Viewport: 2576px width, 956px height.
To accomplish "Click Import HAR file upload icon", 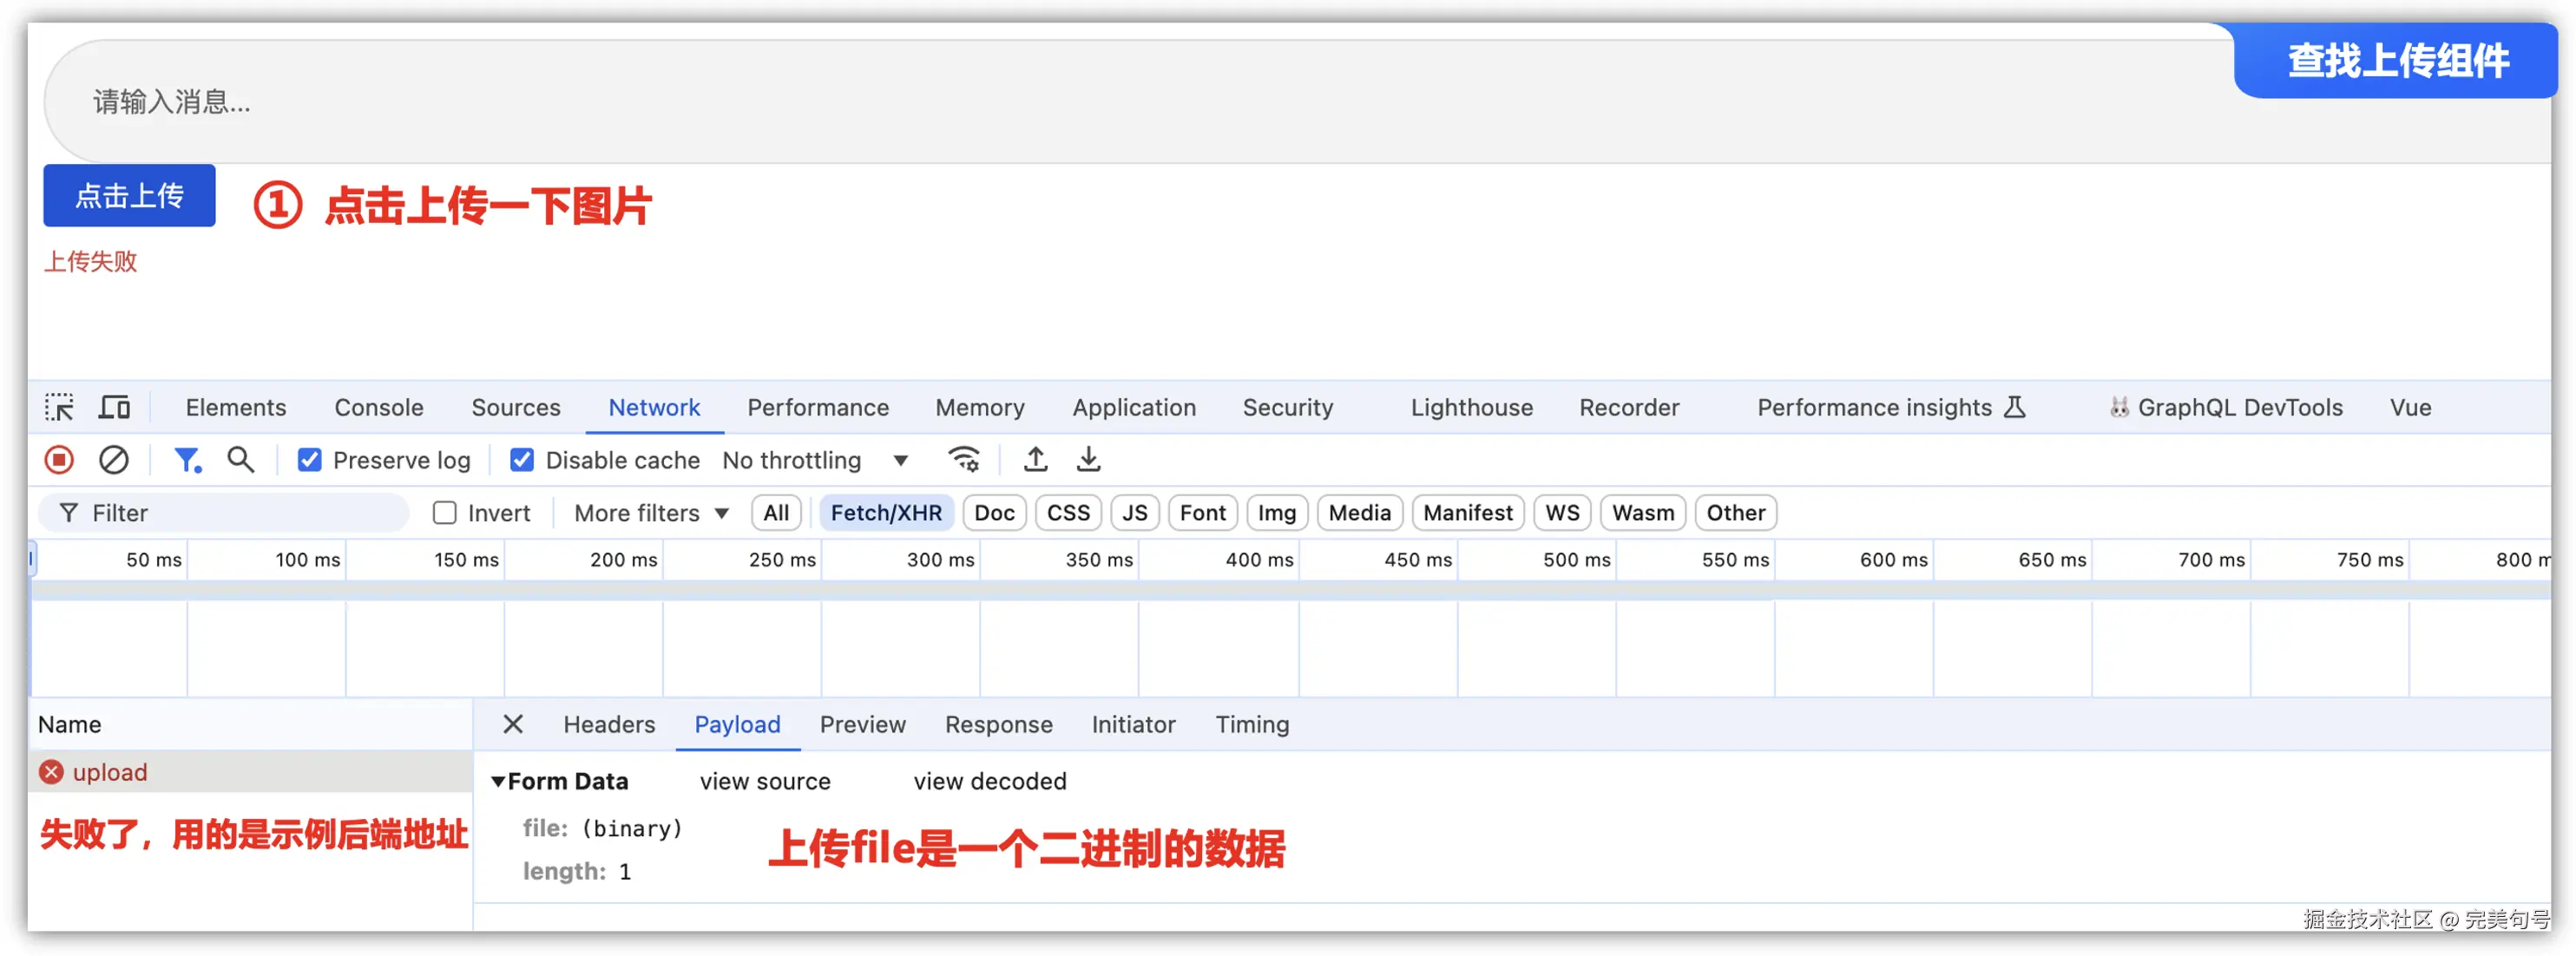I will (x=1035, y=460).
